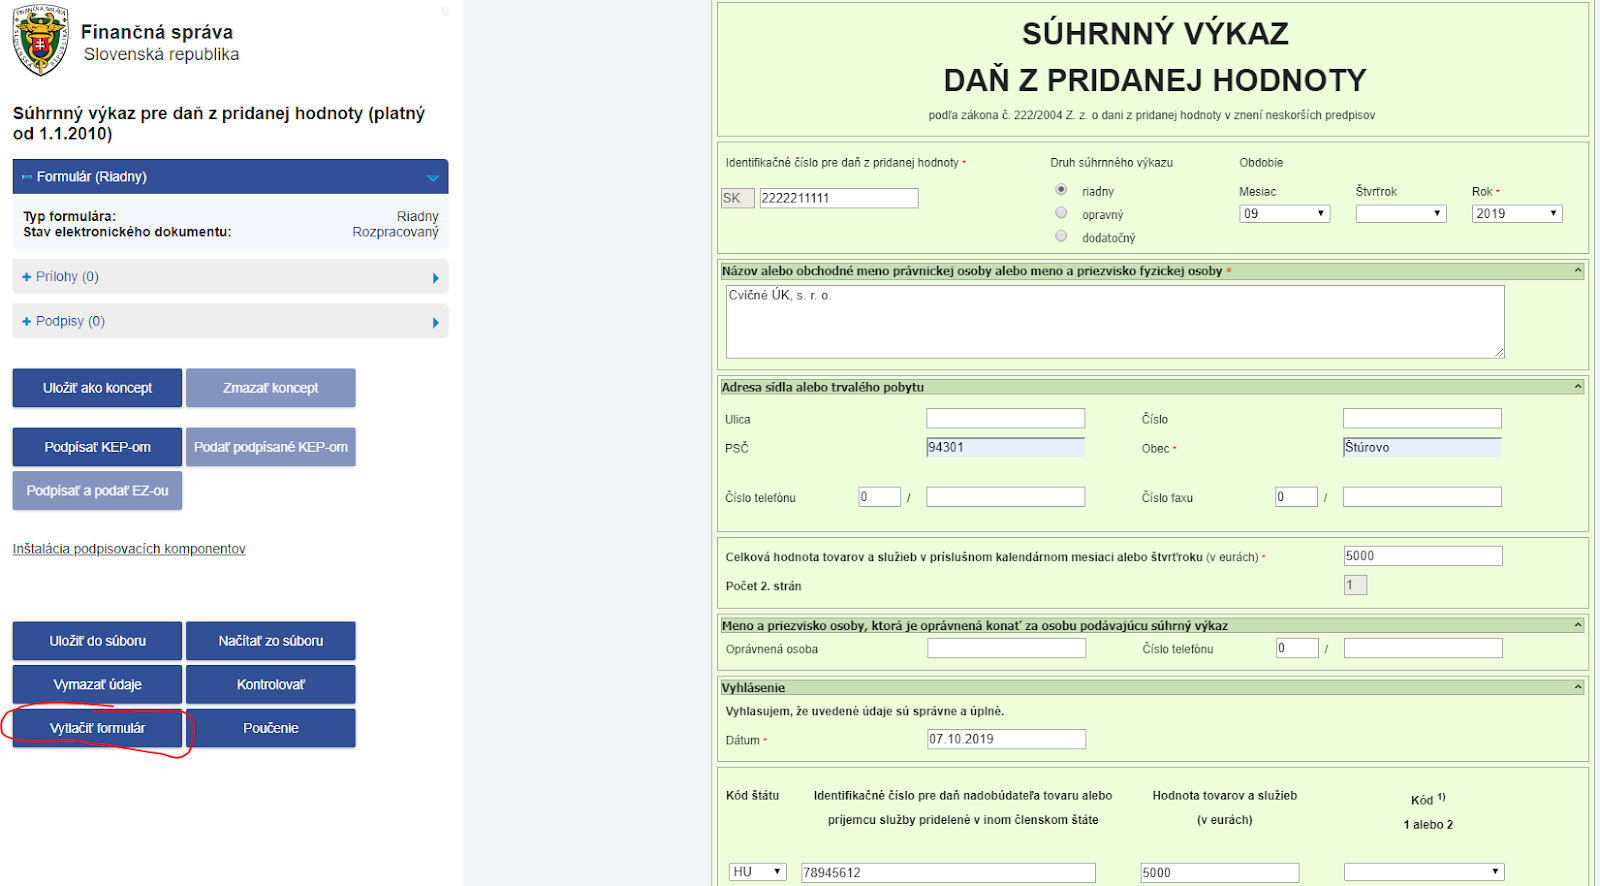Screen dimensions: 1600x886
Task: Open the Rok dropdown showing 2019
Action: pos(1517,214)
